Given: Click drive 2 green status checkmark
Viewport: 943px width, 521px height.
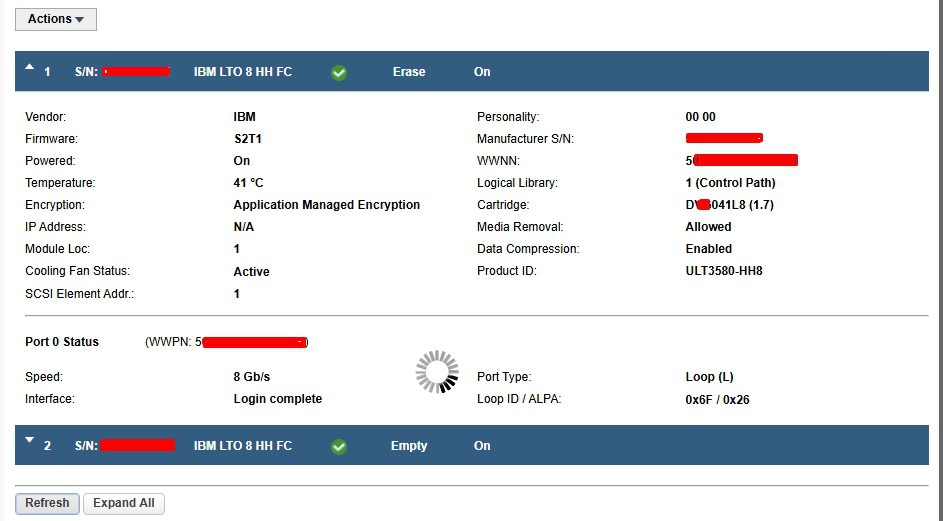Looking at the screenshot, I should click(339, 446).
